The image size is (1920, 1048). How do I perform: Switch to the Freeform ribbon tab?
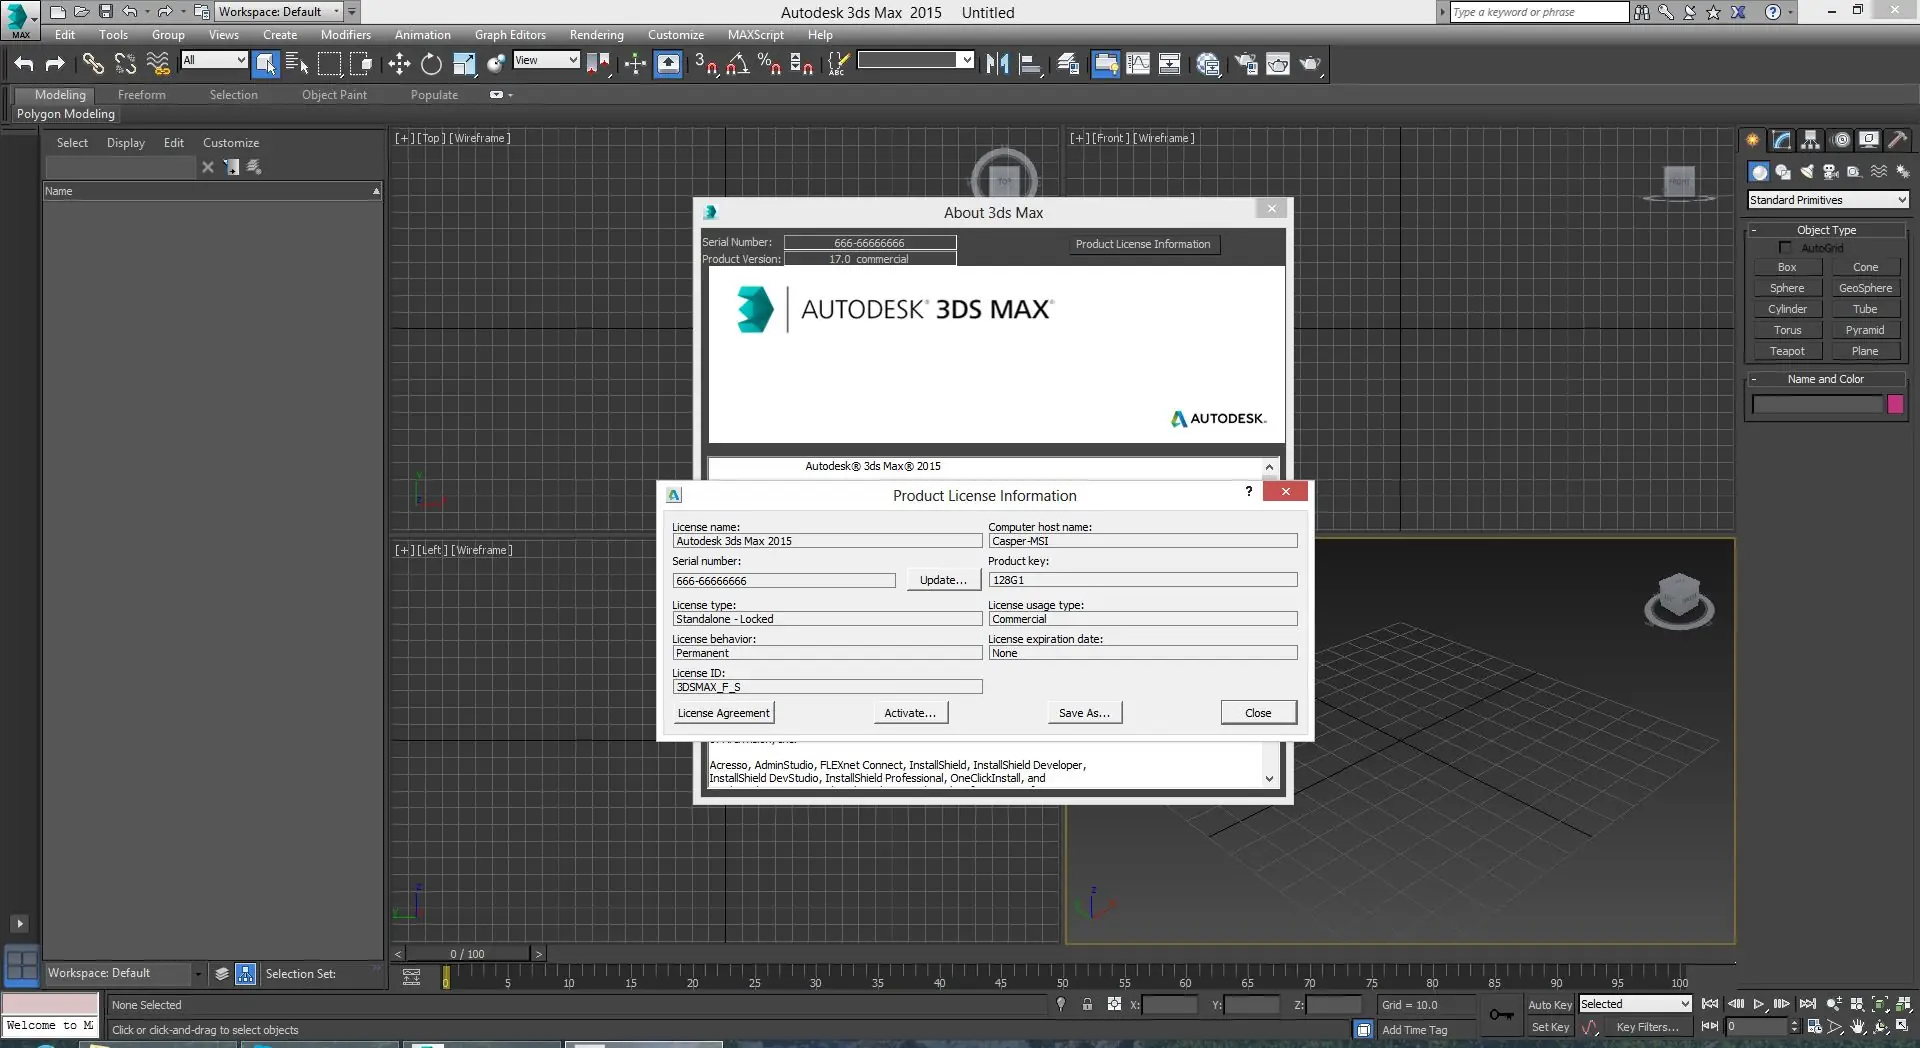click(141, 95)
